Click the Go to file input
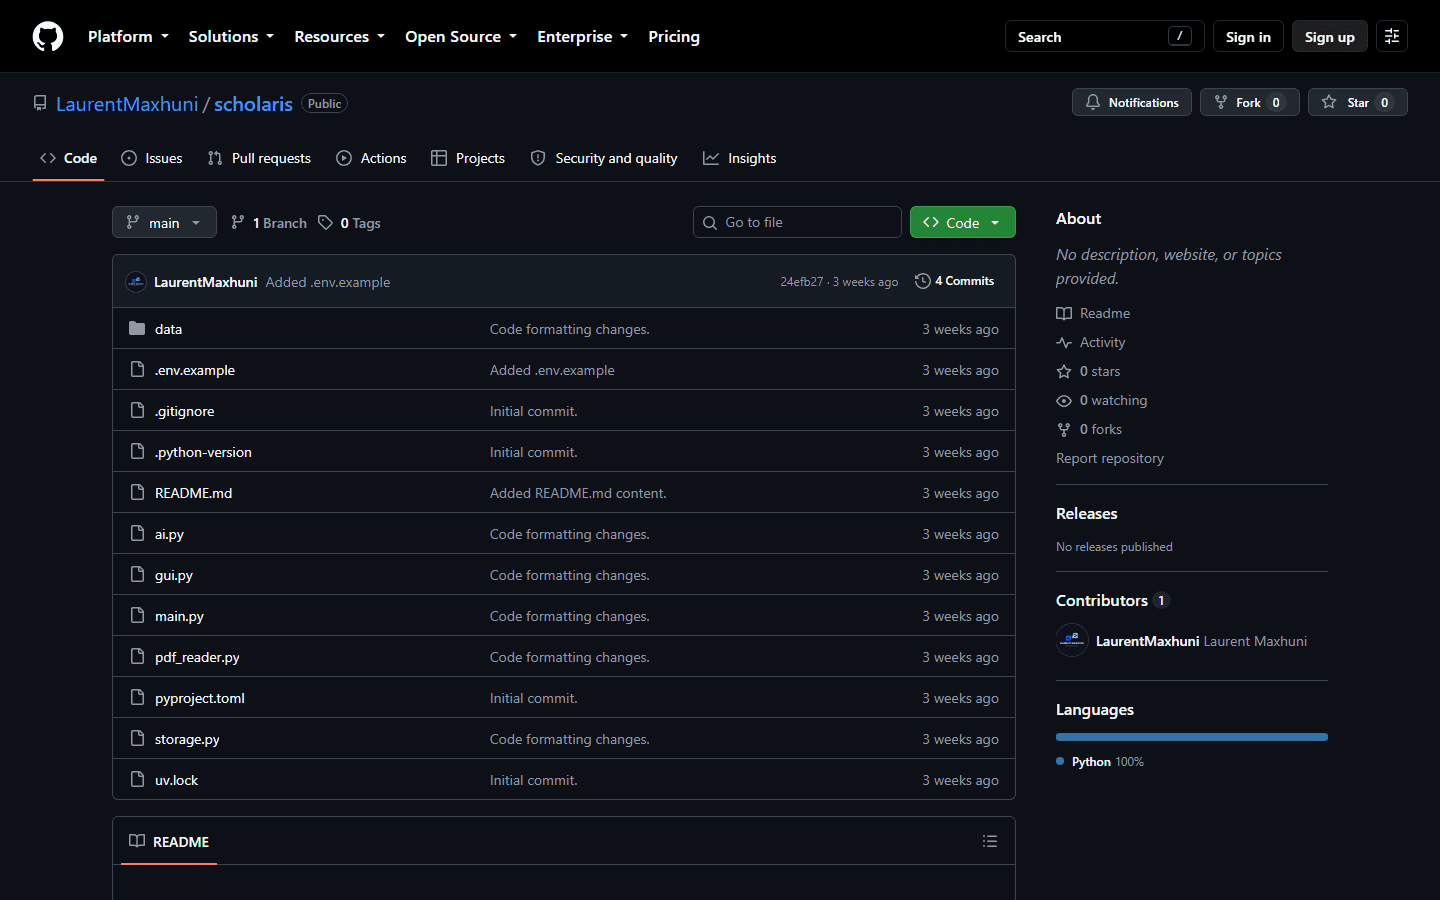Screen dimensions: 1440x900 797,222
